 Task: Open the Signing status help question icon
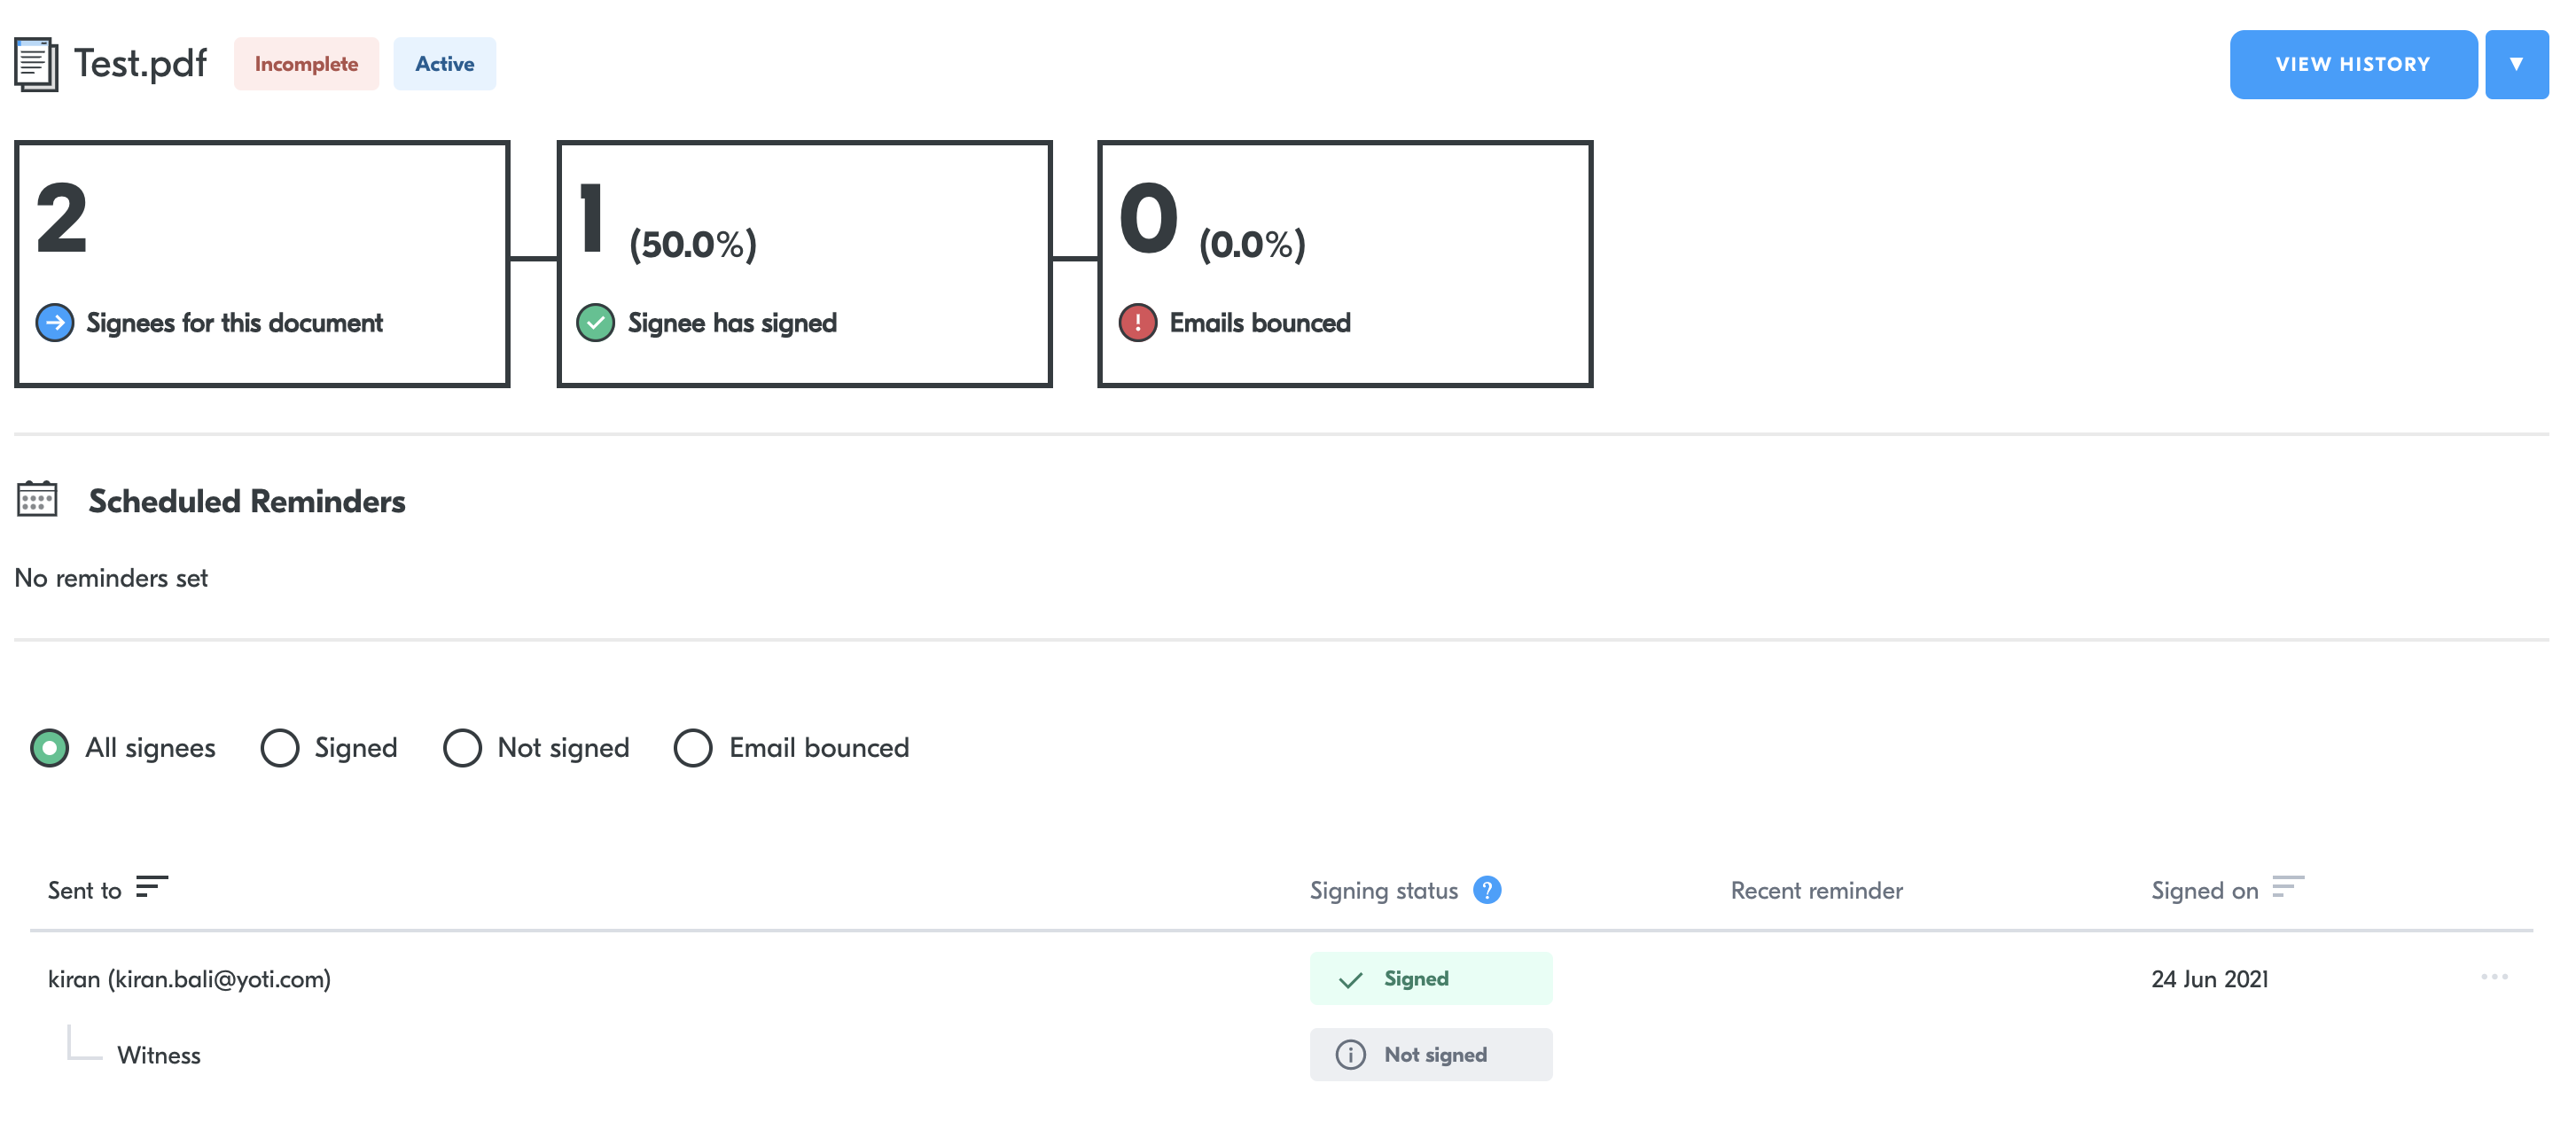[1487, 890]
